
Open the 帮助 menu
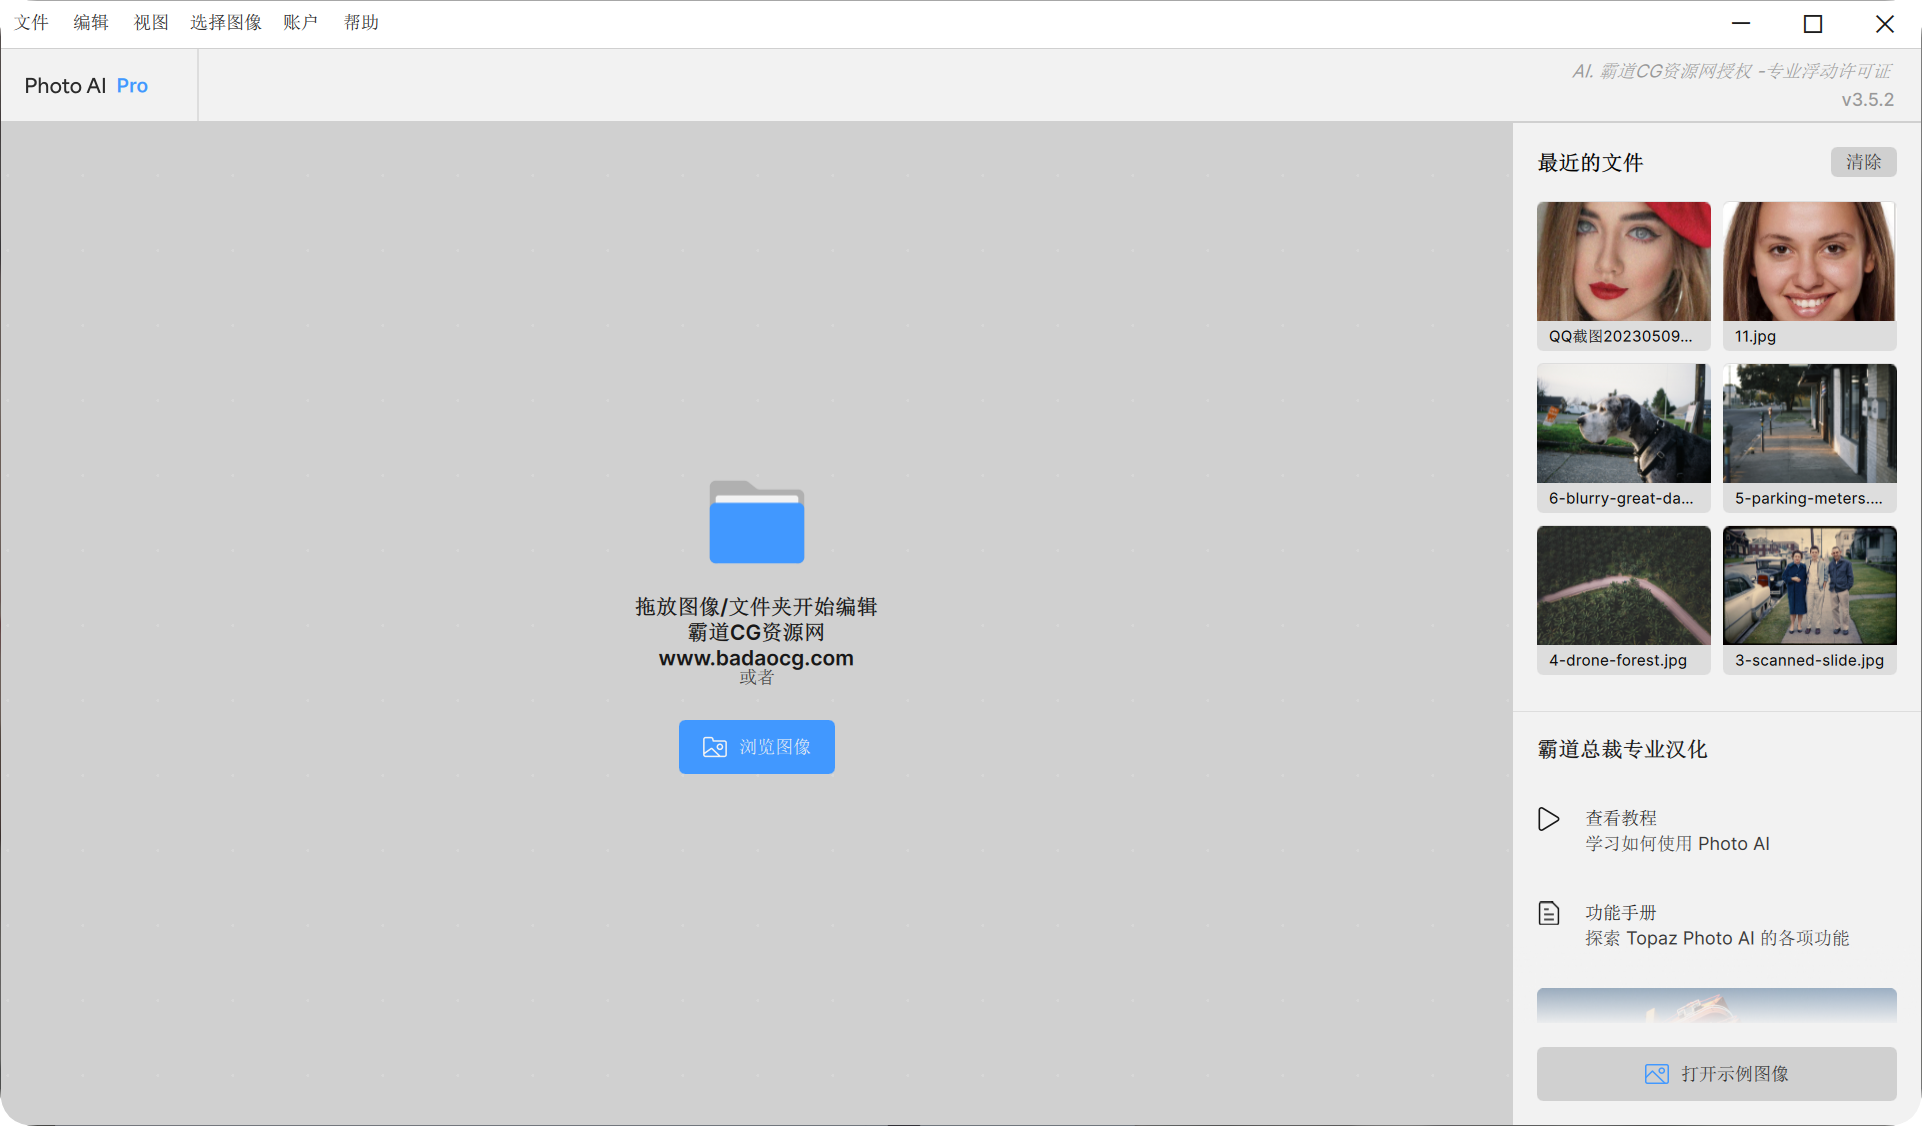(361, 22)
